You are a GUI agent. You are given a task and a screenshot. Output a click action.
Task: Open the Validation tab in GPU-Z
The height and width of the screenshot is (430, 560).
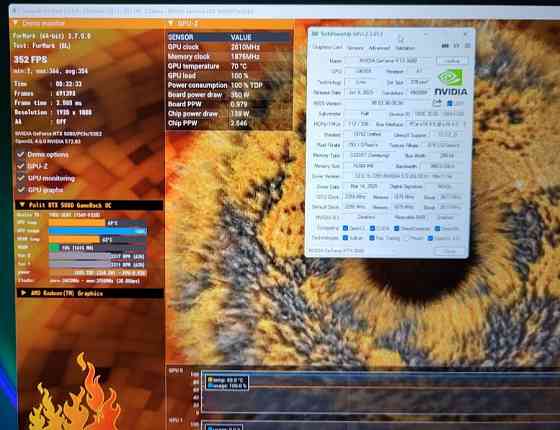[x=405, y=48]
